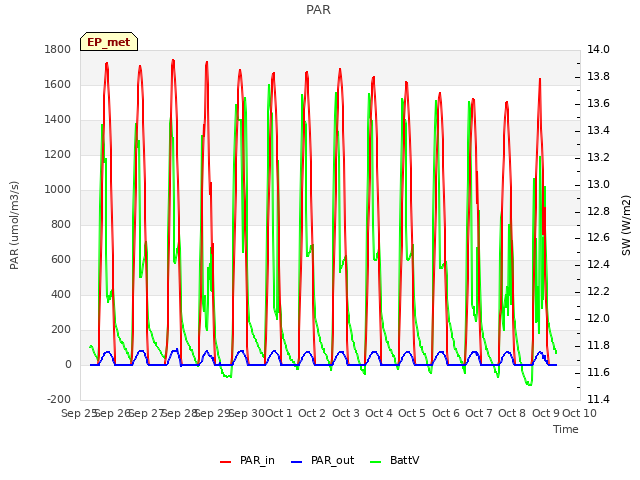Click the Oct 4 date tick label
The width and height of the screenshot is (640, 480).
[379, 413]
